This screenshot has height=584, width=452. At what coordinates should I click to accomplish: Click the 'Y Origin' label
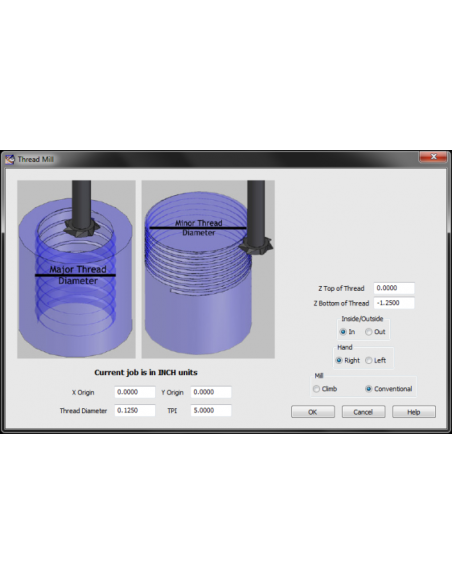(172, 393)
